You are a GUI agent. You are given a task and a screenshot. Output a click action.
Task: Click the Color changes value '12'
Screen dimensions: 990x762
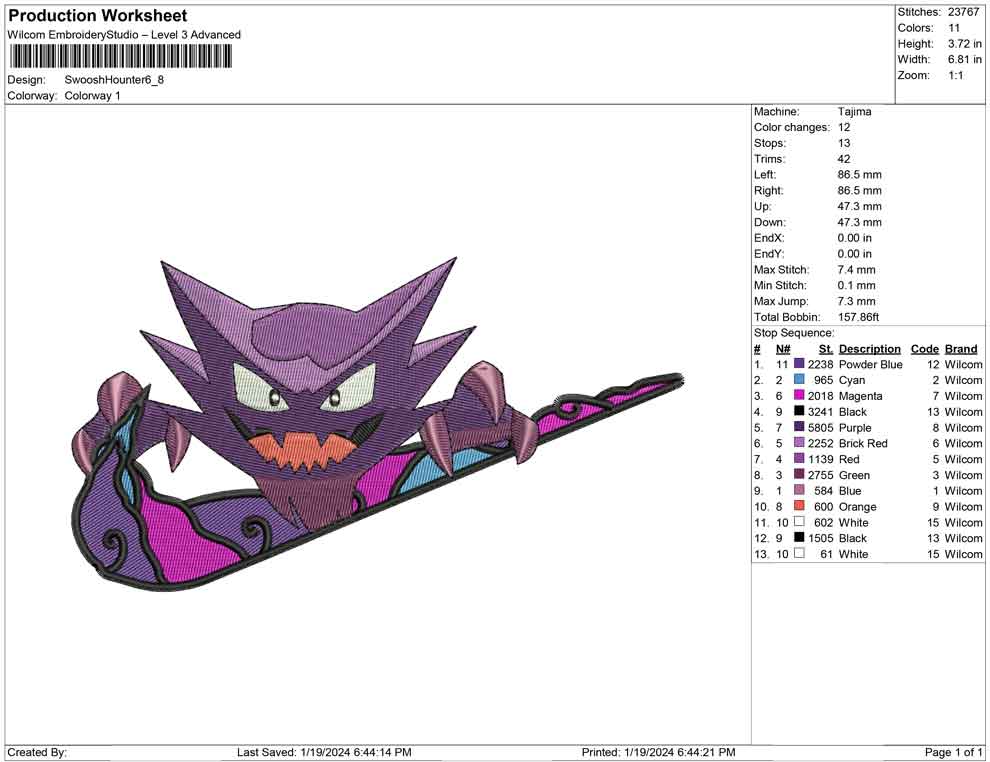844,128
